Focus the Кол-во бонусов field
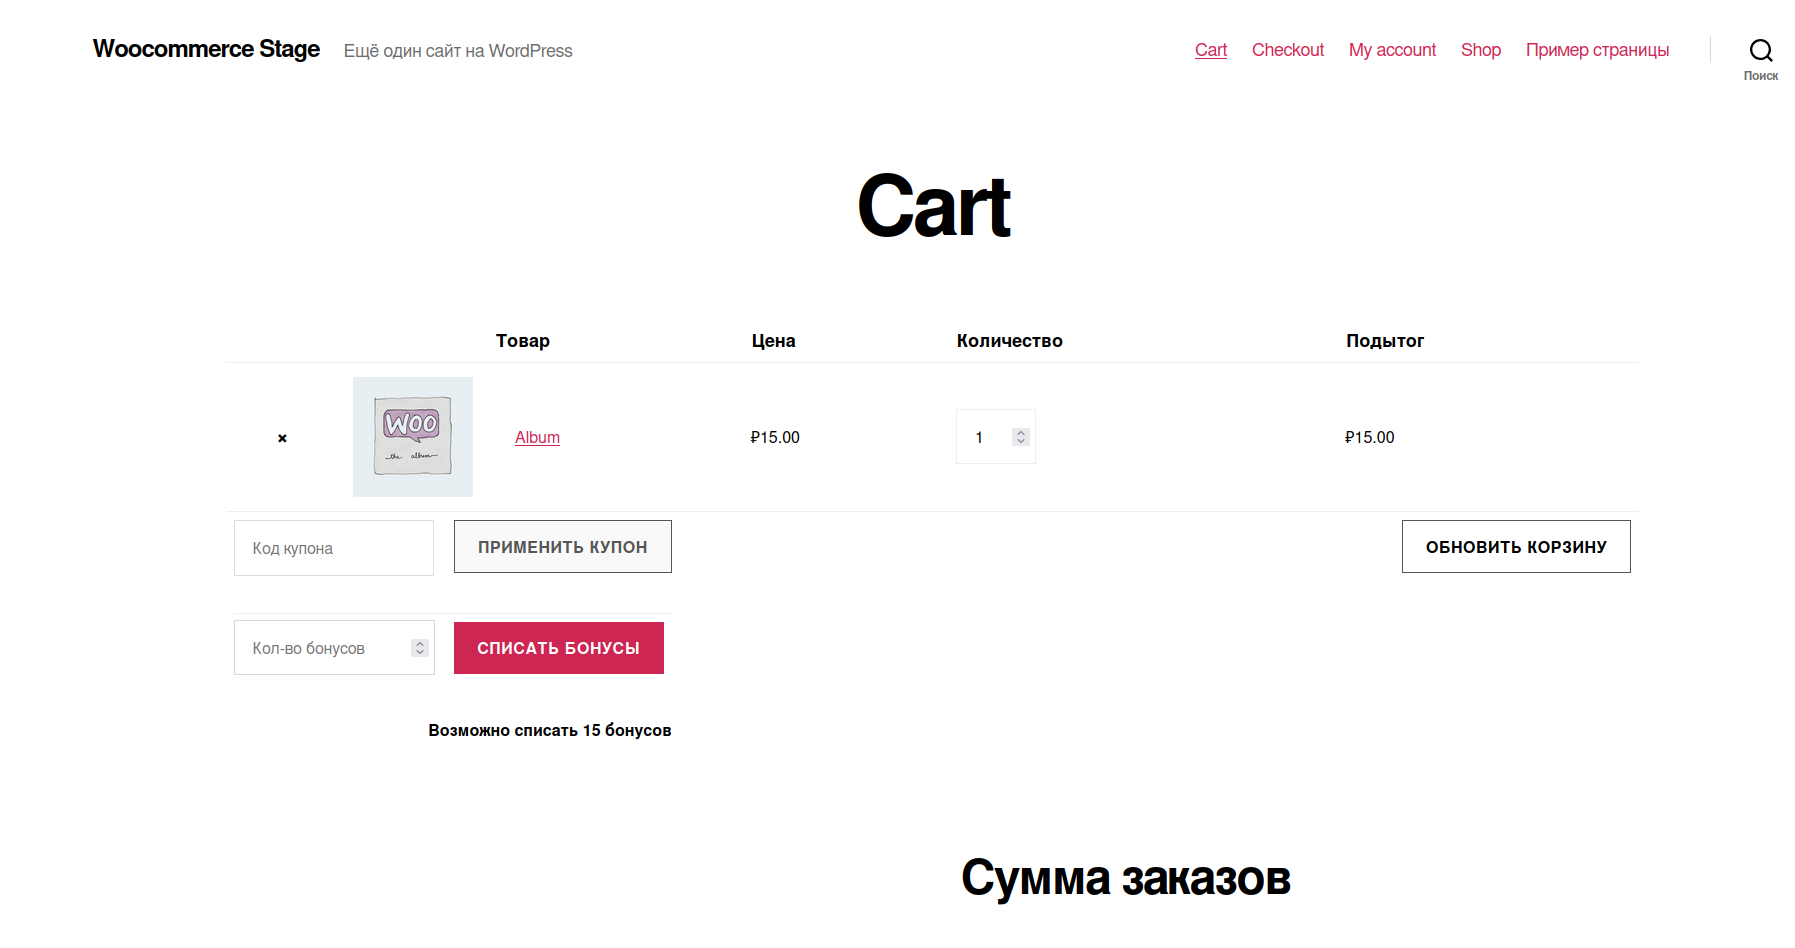This screenshot has height=948, width=1795. [x=320, y=648]
